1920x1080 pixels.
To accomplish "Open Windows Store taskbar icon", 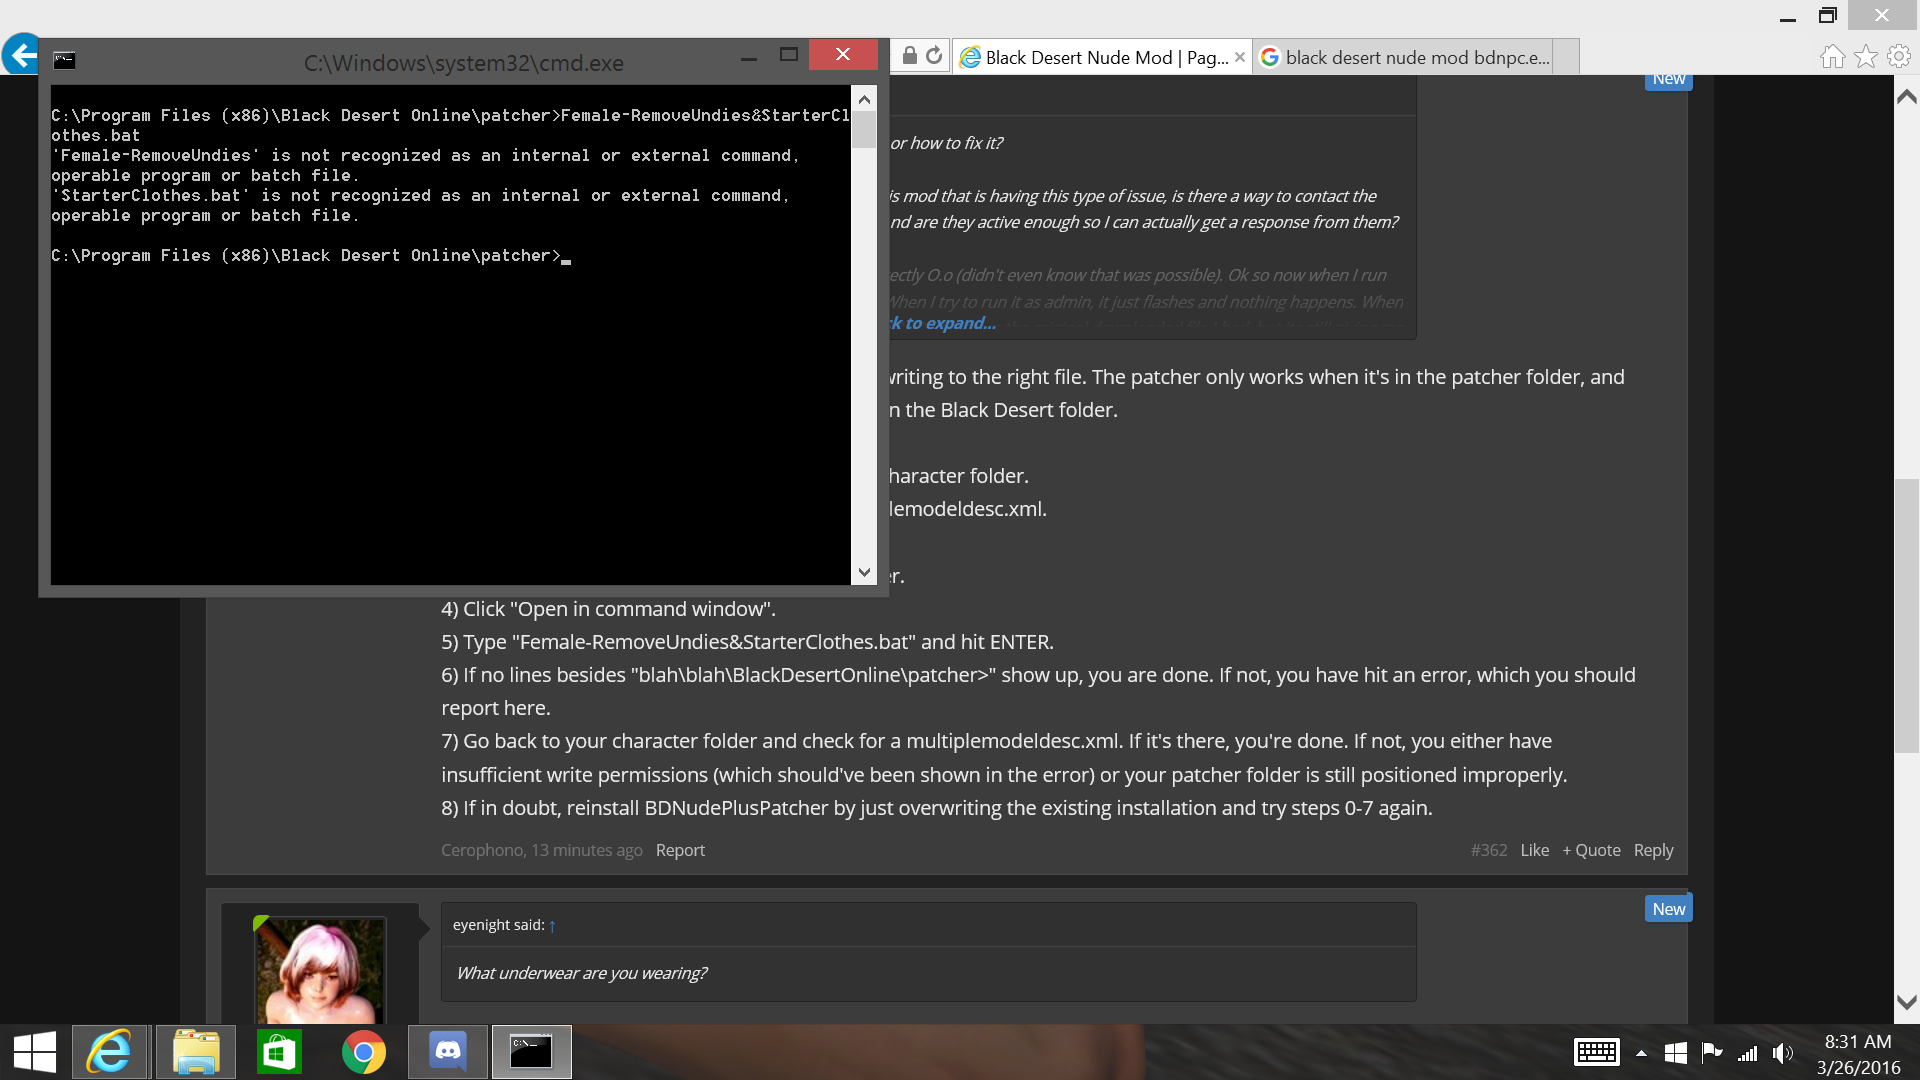I will tap(279, 1052).
